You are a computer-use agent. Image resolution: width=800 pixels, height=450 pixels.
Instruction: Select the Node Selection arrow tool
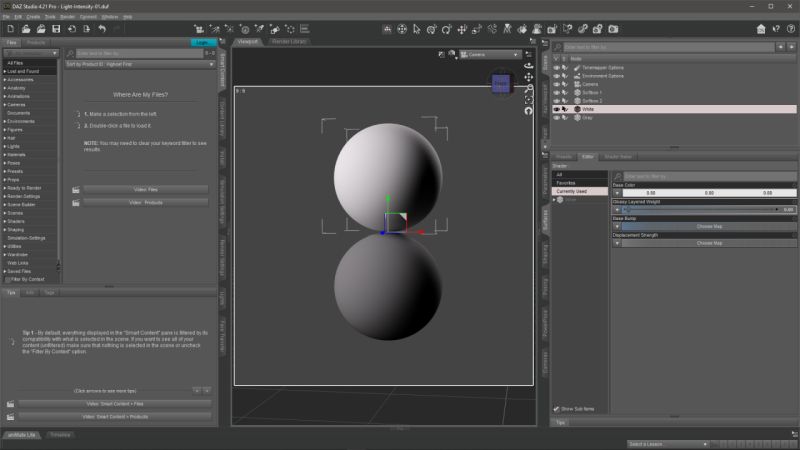point(417,29)
